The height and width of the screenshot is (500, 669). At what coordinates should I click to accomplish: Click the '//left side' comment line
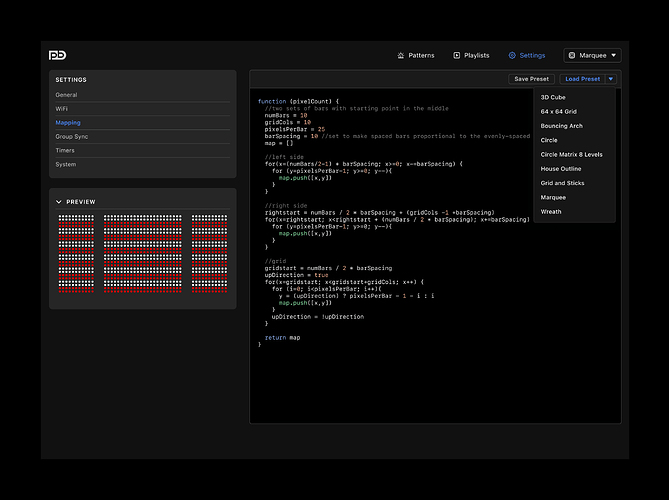284,157
